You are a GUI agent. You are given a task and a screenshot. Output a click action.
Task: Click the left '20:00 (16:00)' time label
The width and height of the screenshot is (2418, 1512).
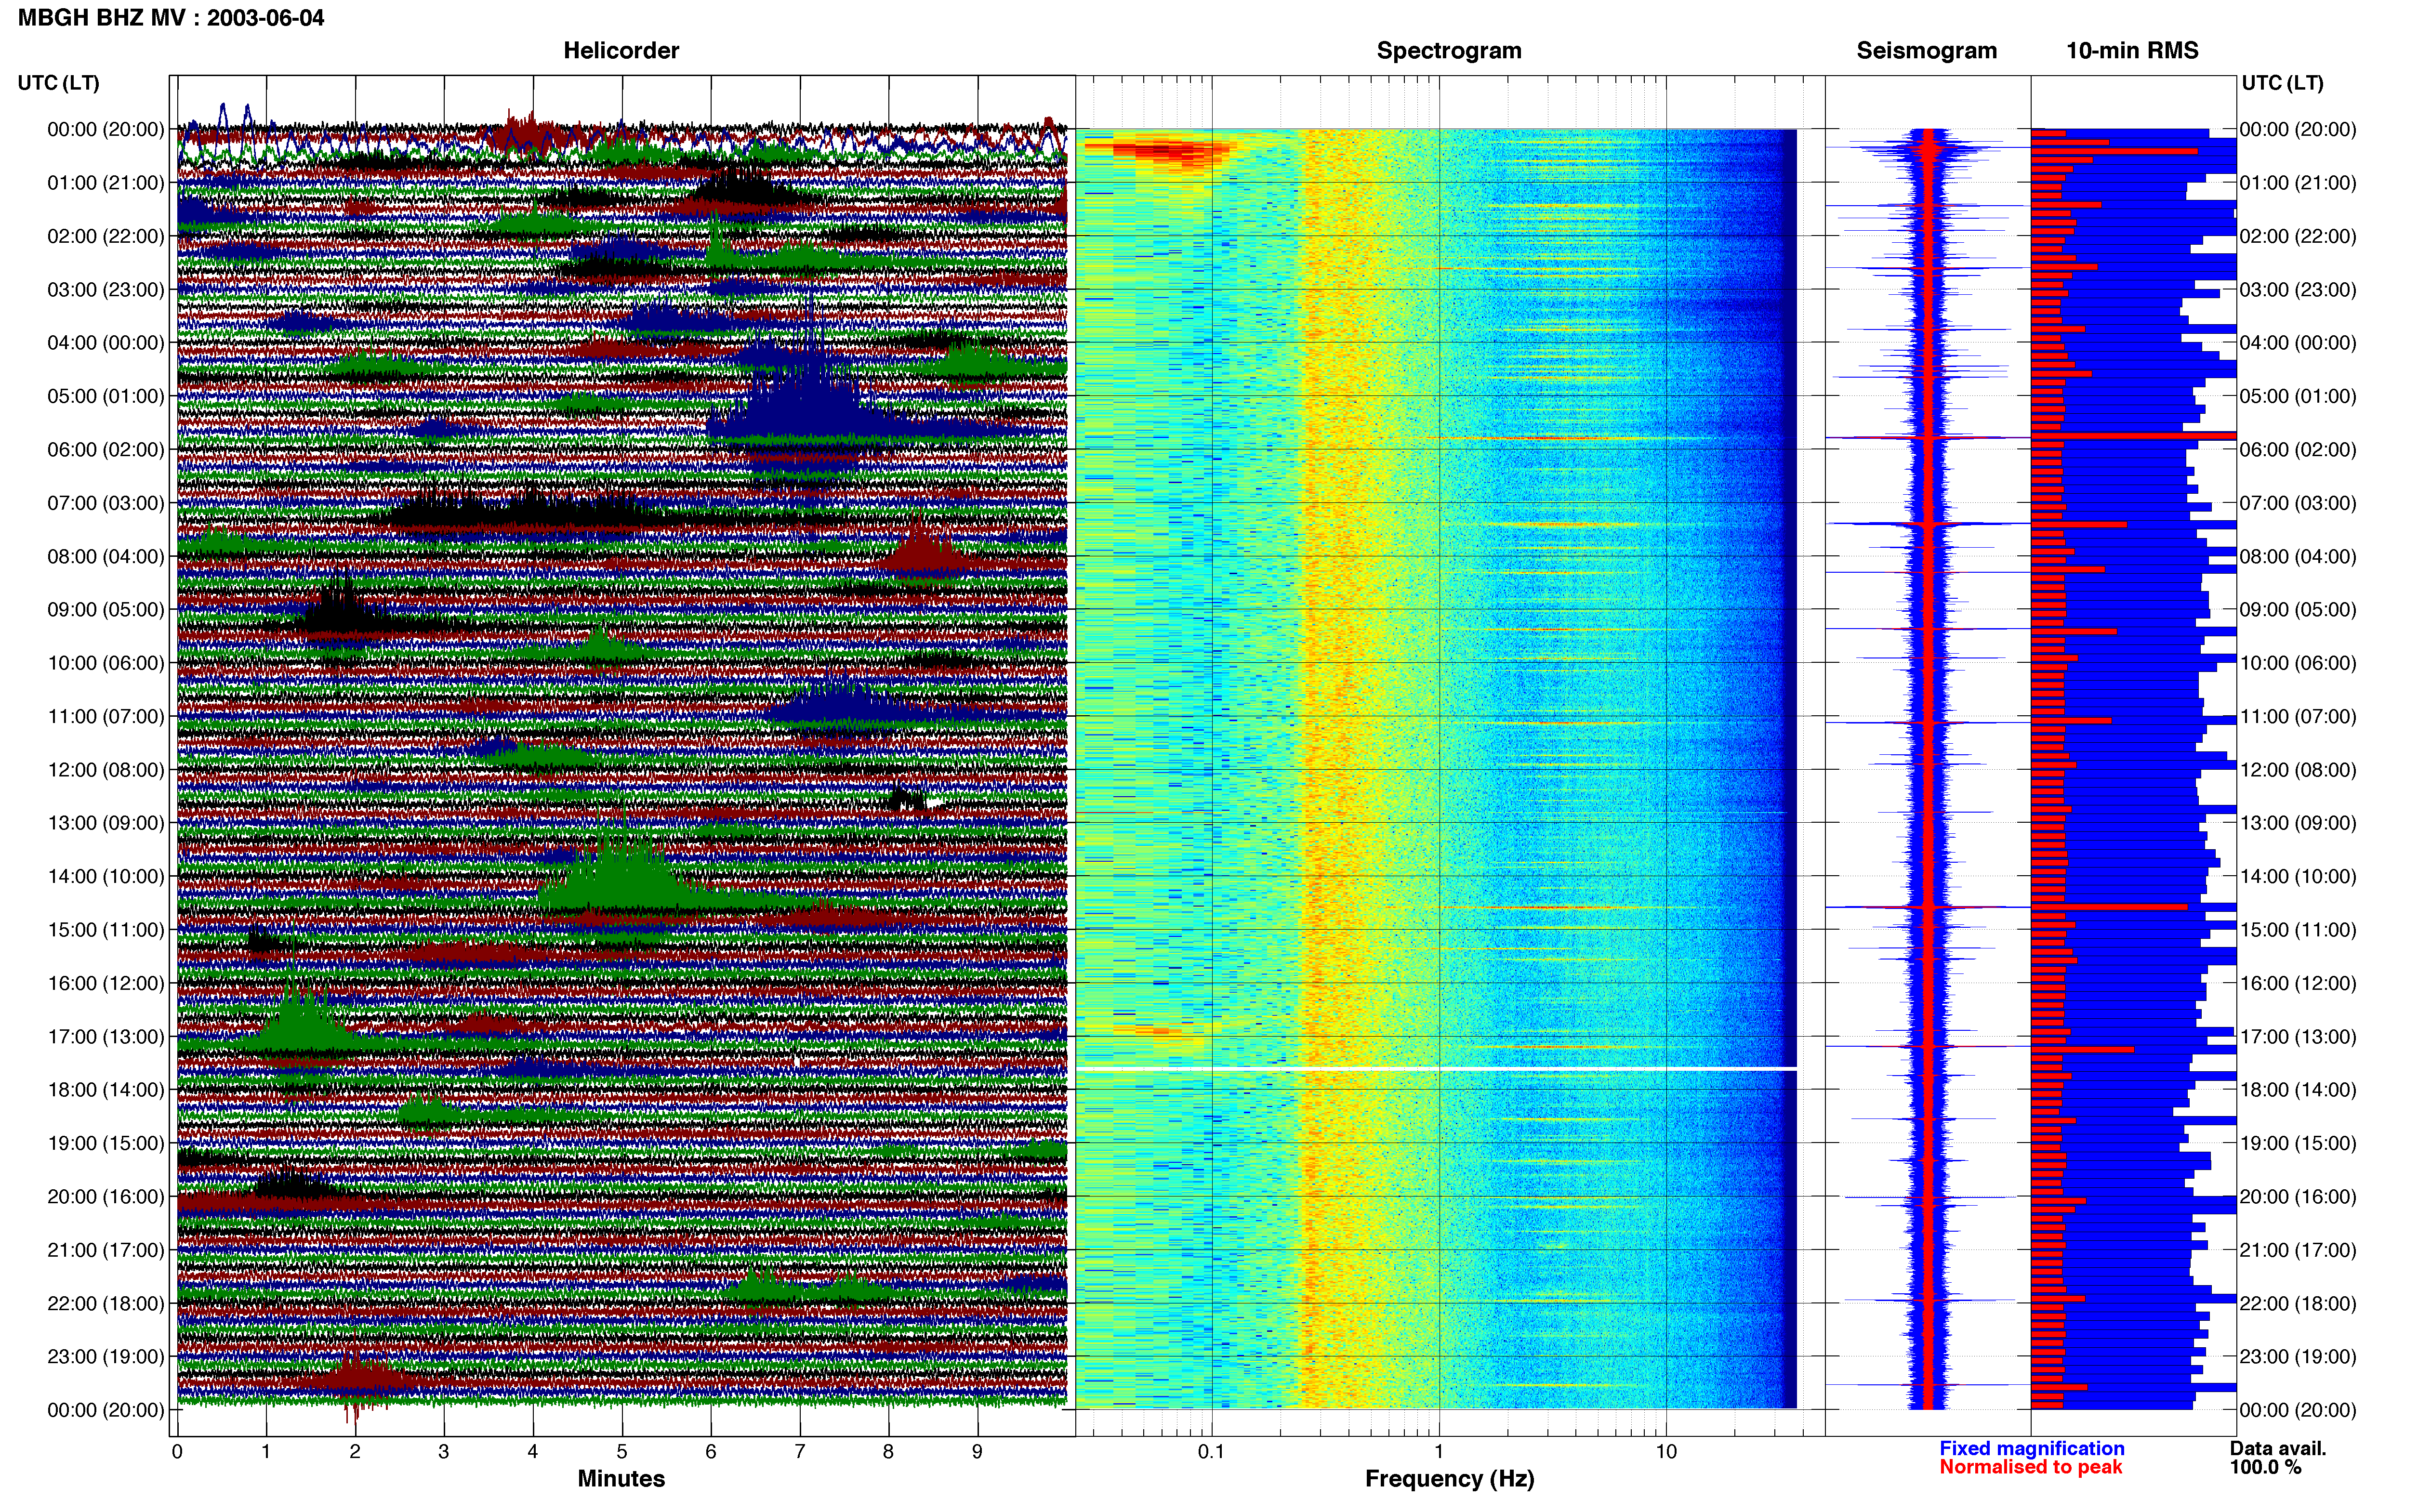click(x=105, y=1196)
